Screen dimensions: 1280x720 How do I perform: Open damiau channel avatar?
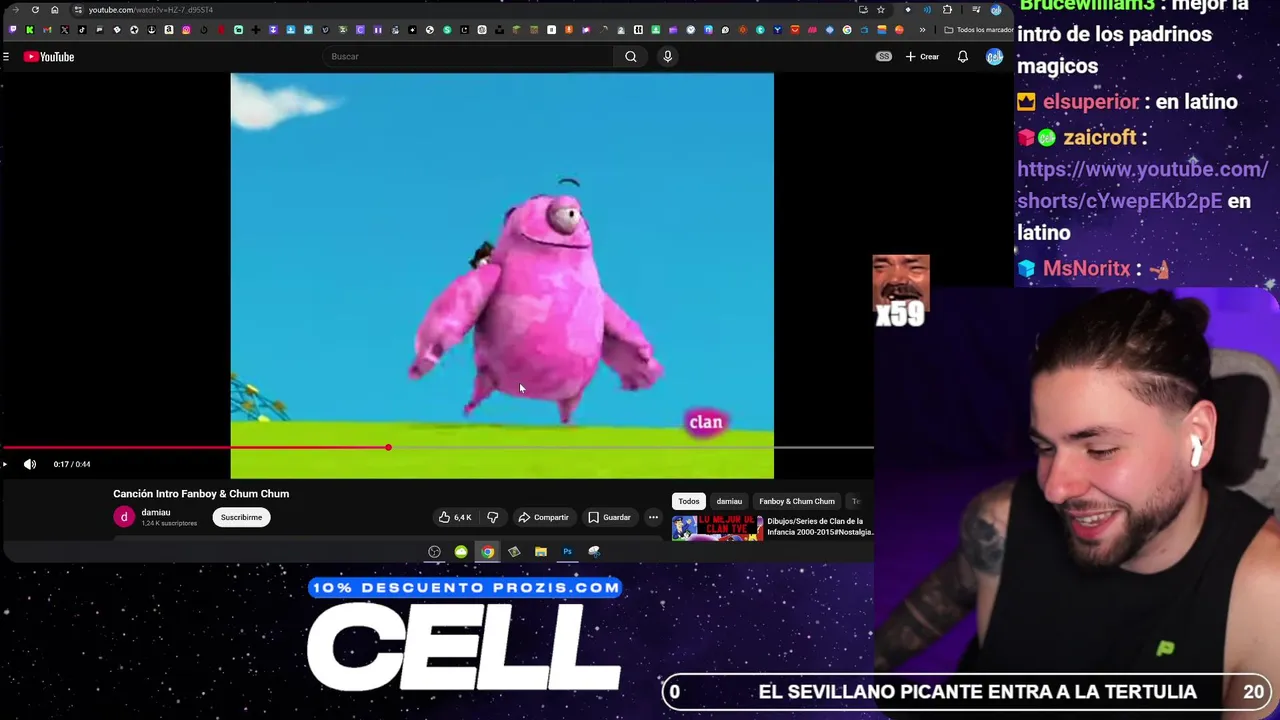point(124,517)
